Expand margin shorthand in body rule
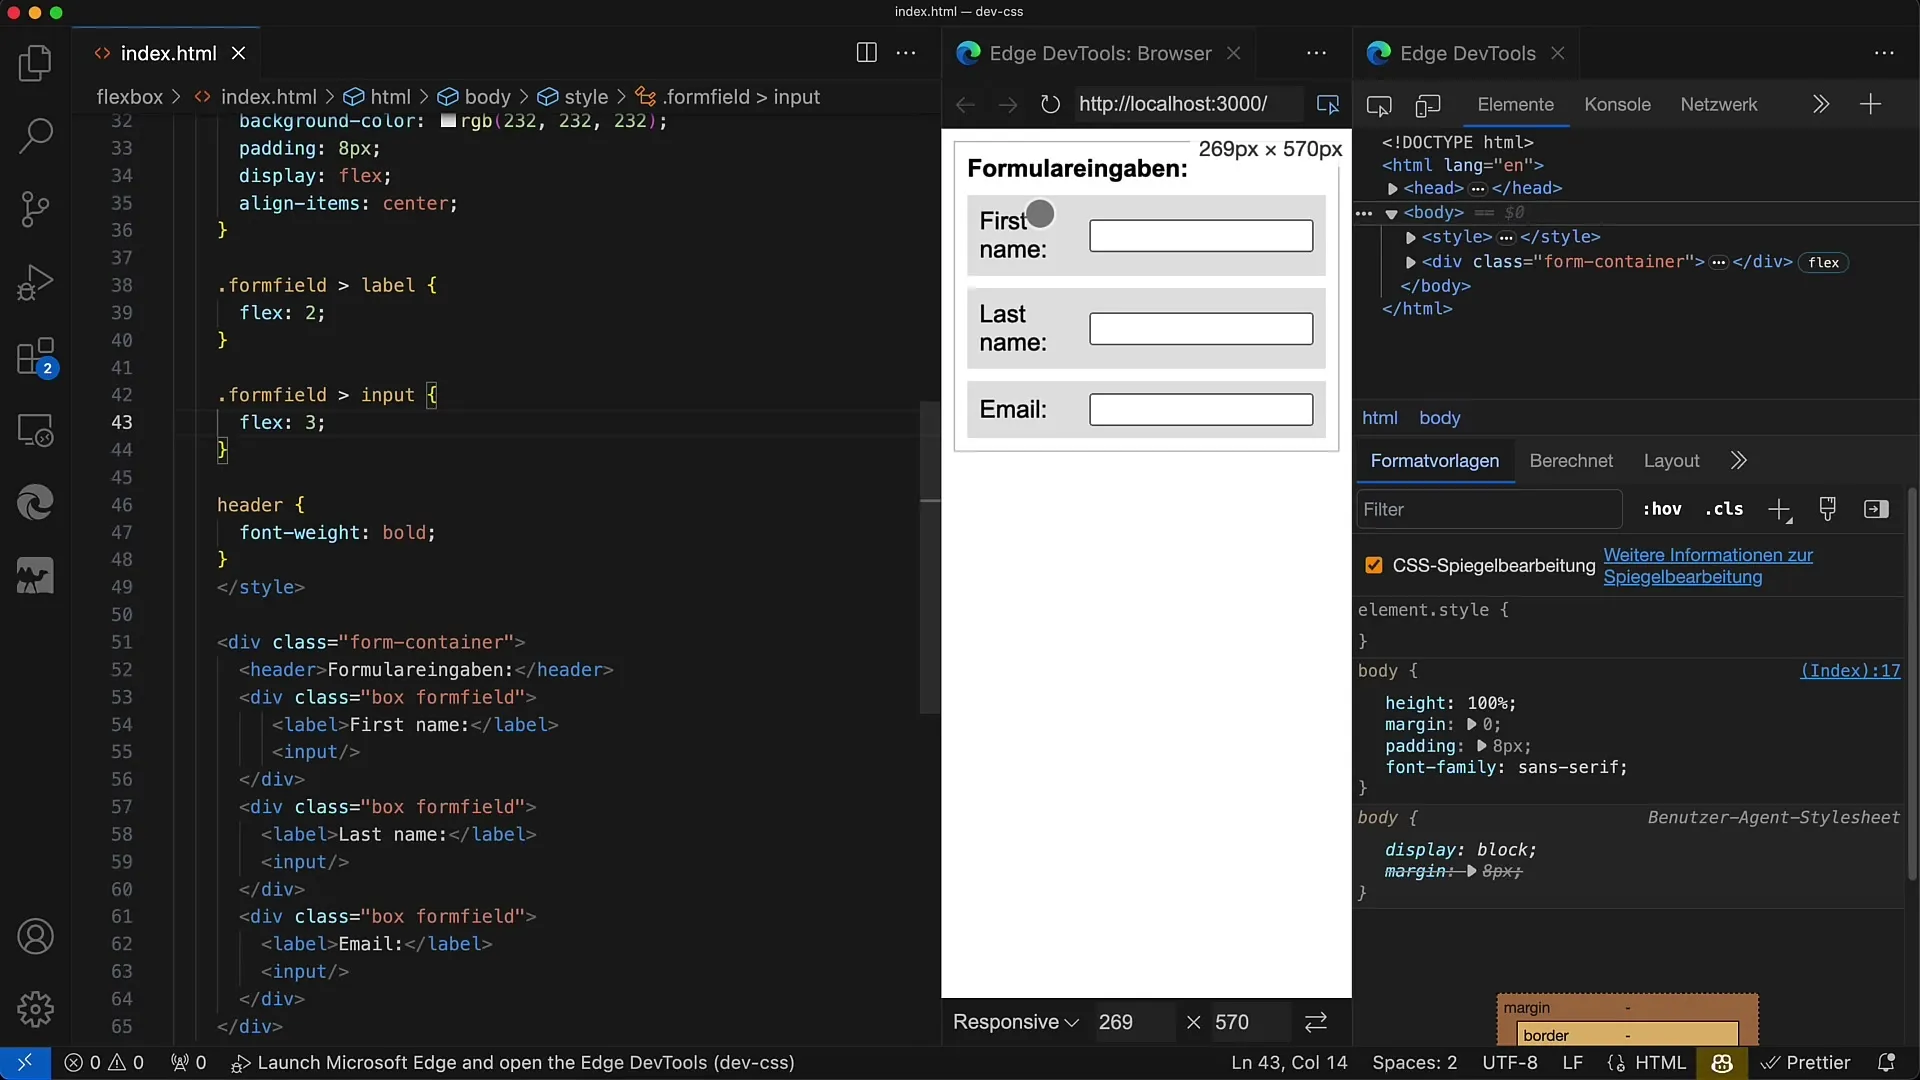Viewport: 1920px width, 1080px height. (x=1471, y=724)
